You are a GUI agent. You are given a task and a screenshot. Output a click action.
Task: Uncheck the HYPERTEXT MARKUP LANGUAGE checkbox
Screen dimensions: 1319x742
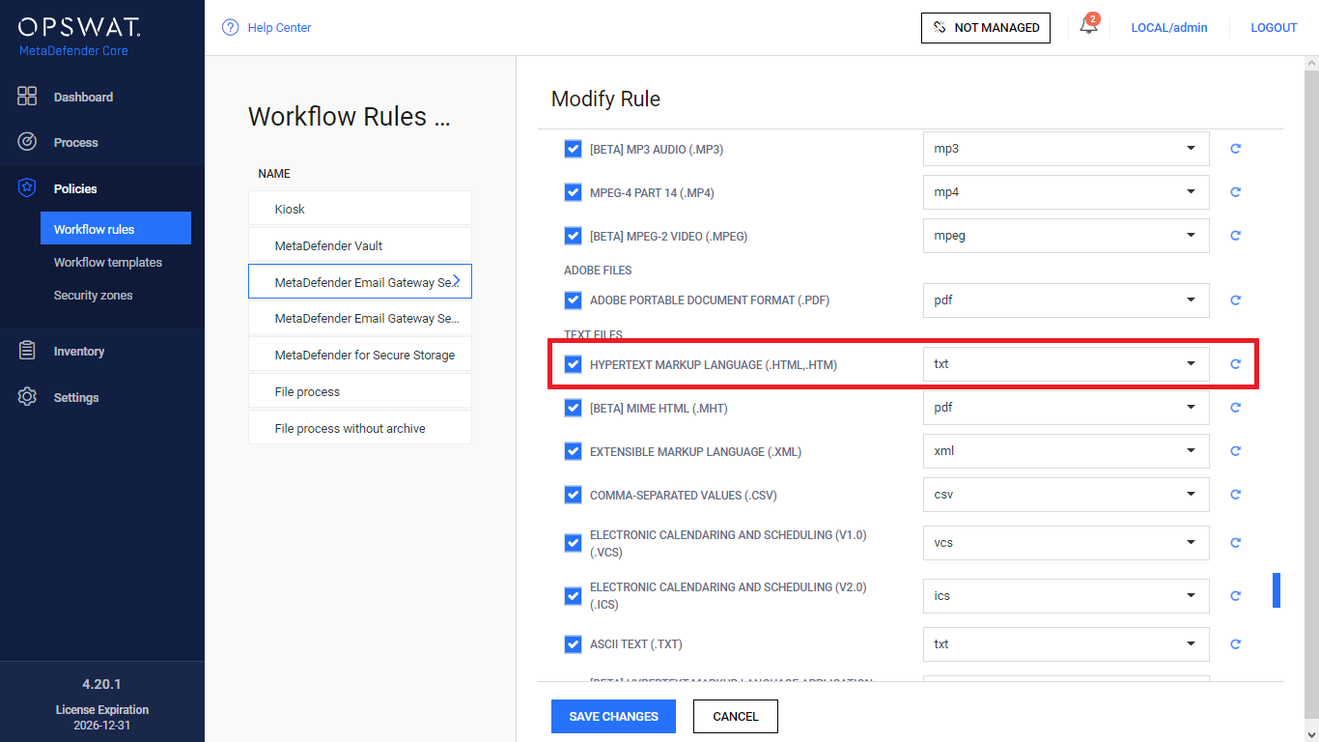tap(573, 364)
